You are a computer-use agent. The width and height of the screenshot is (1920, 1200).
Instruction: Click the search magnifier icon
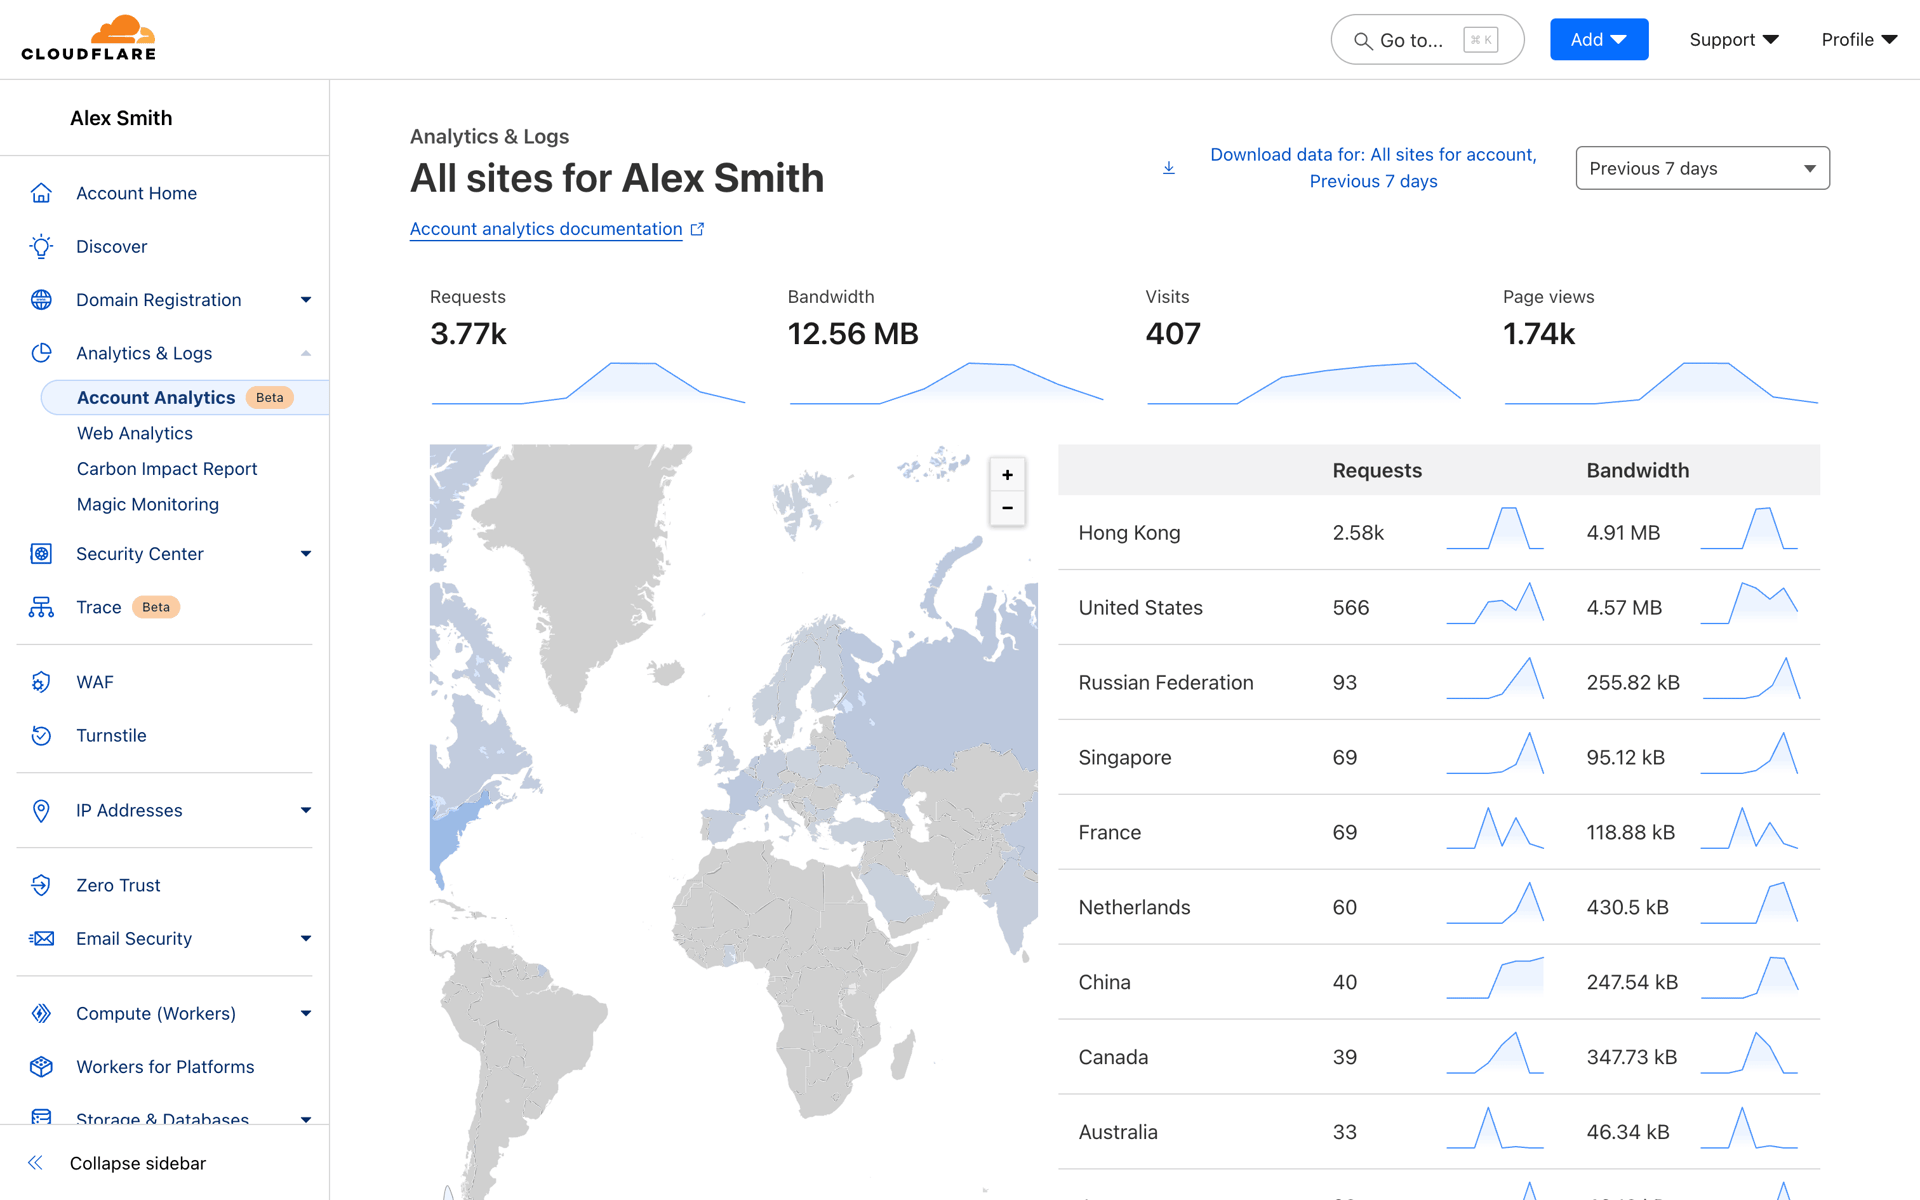coord(1362,41)
